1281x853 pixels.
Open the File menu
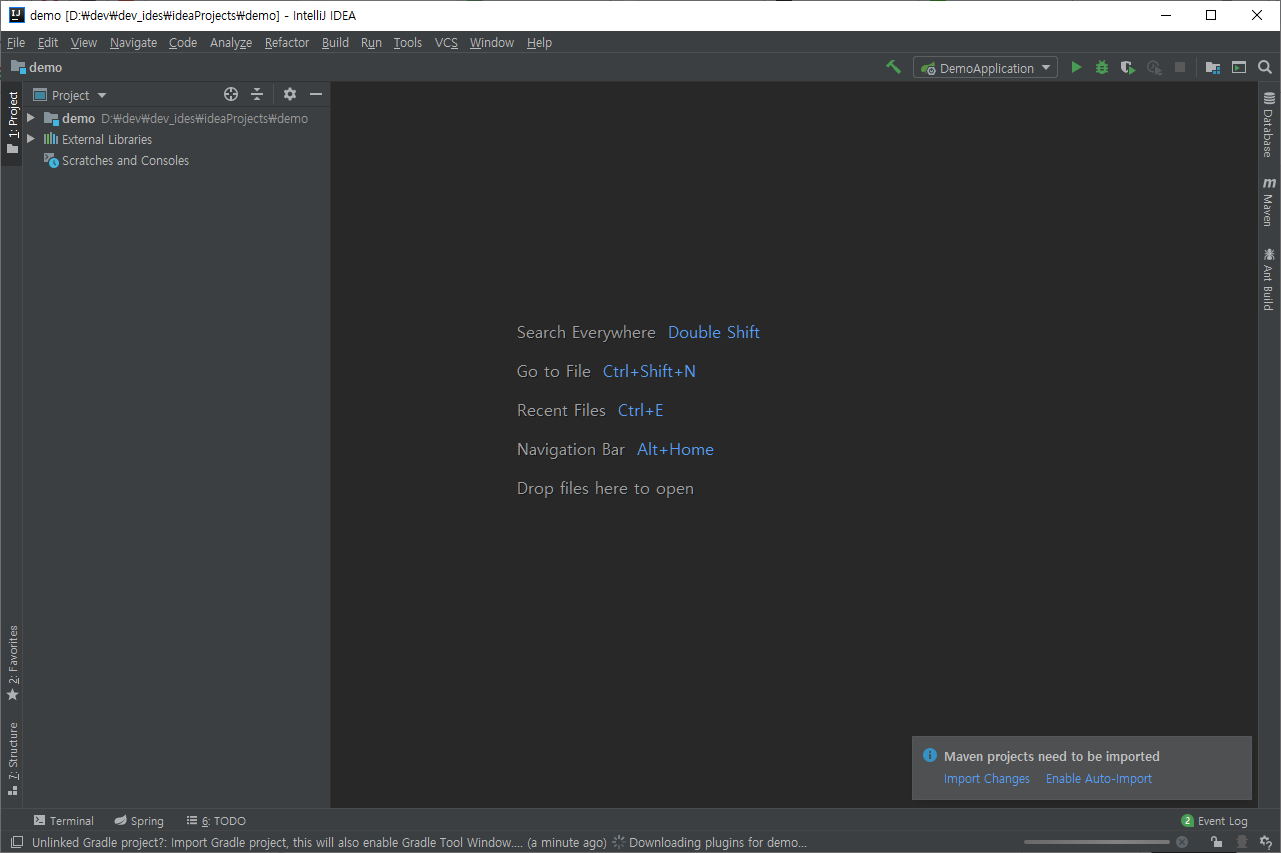click(x=16, y=42)
